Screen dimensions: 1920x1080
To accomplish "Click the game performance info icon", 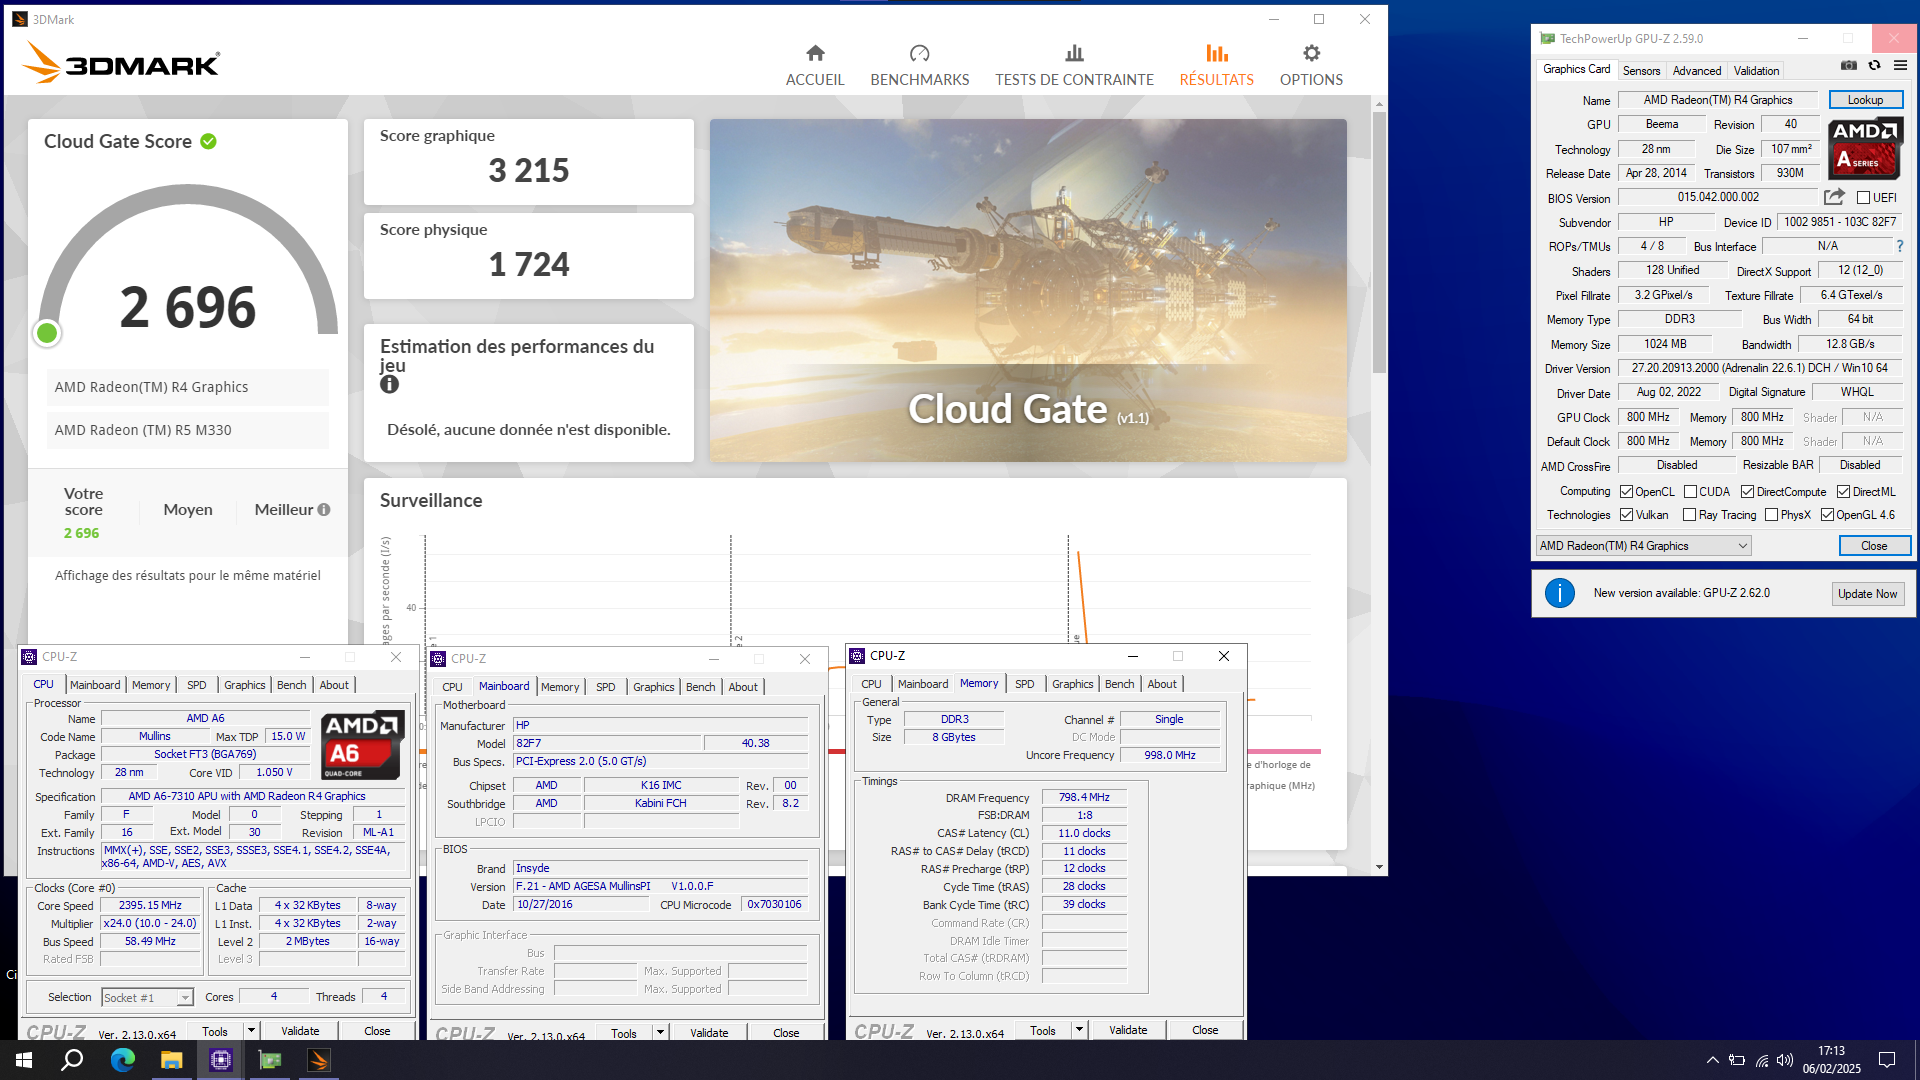I will (x=389, y=384).
